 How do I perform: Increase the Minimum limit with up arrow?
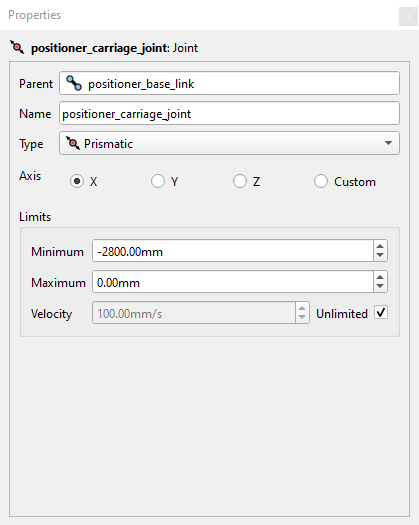380,246
